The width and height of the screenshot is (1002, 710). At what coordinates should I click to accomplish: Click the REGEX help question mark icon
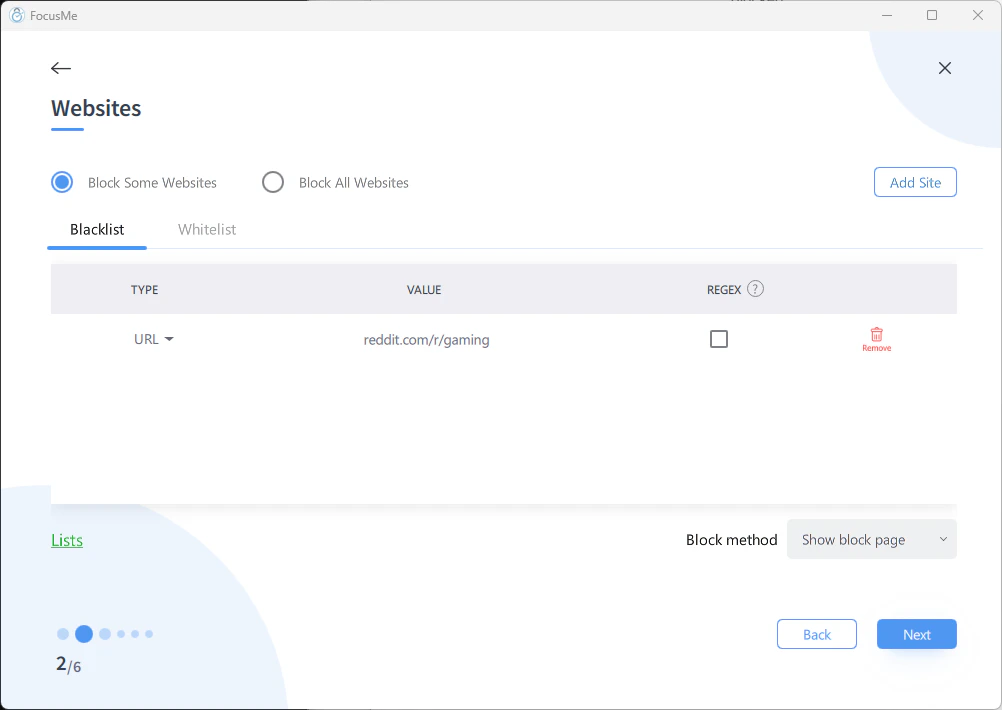(x=755, y=289)
